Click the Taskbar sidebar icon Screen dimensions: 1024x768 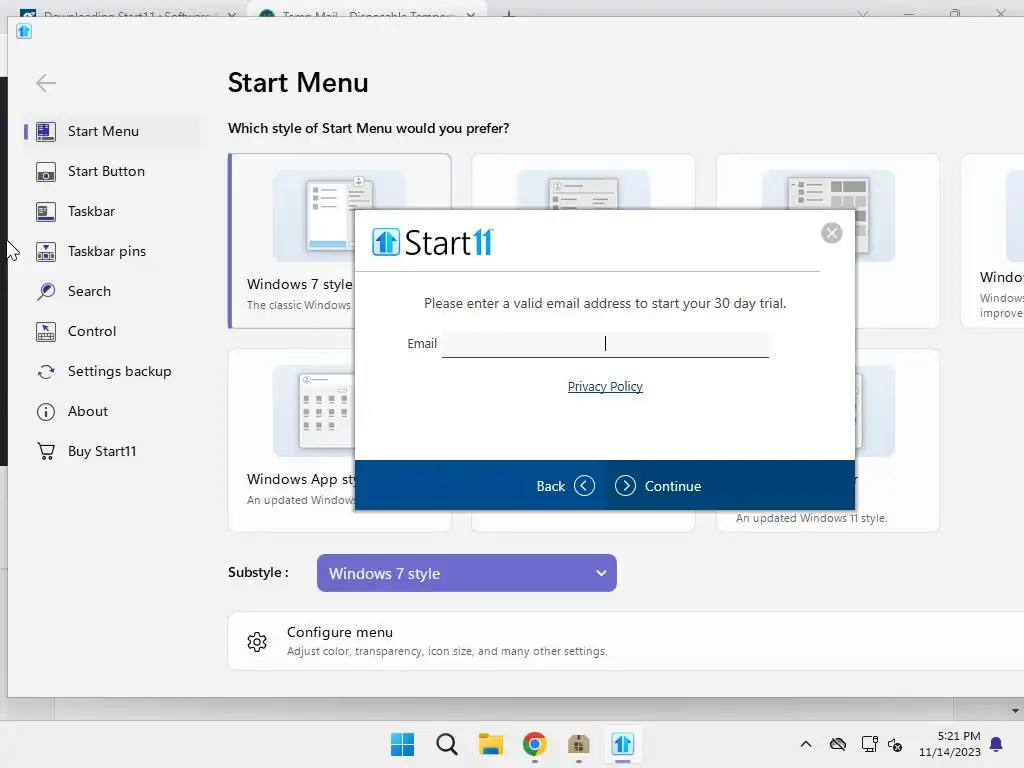pos(46,212)
